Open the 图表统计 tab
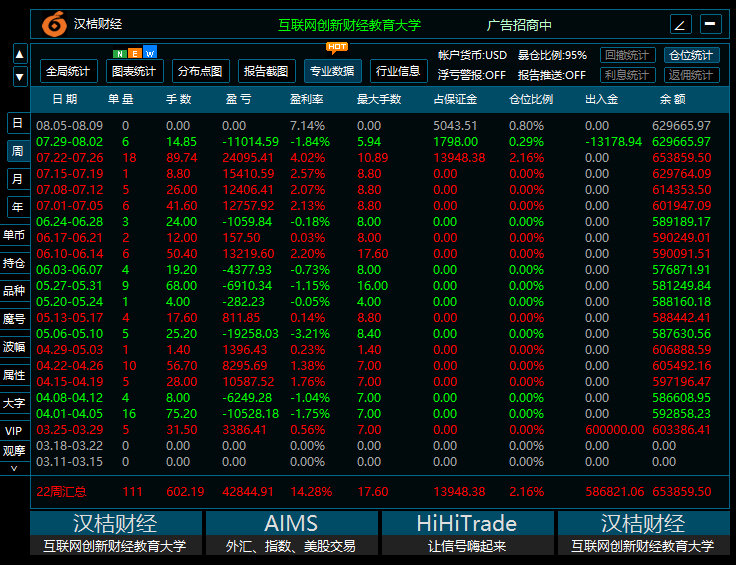 tap(134, 71)
